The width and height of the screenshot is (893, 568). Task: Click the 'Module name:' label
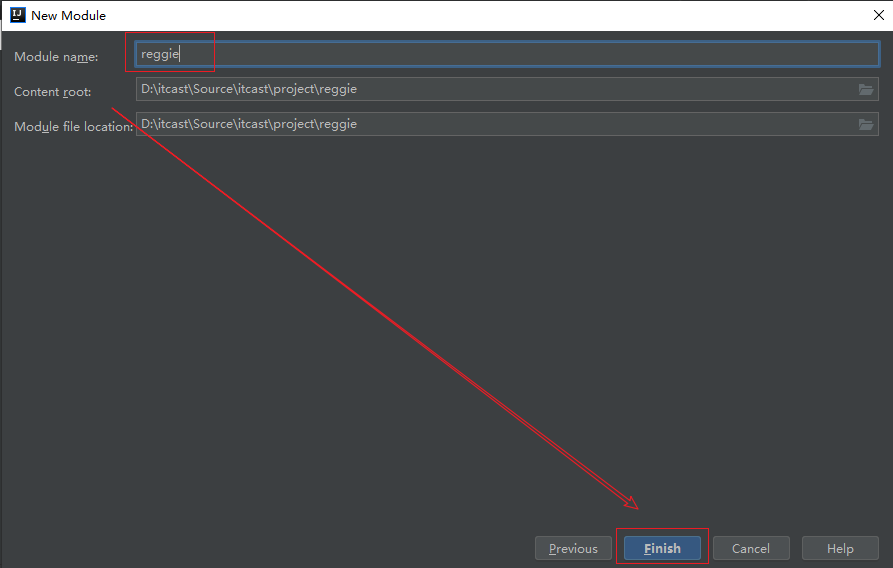56,57
